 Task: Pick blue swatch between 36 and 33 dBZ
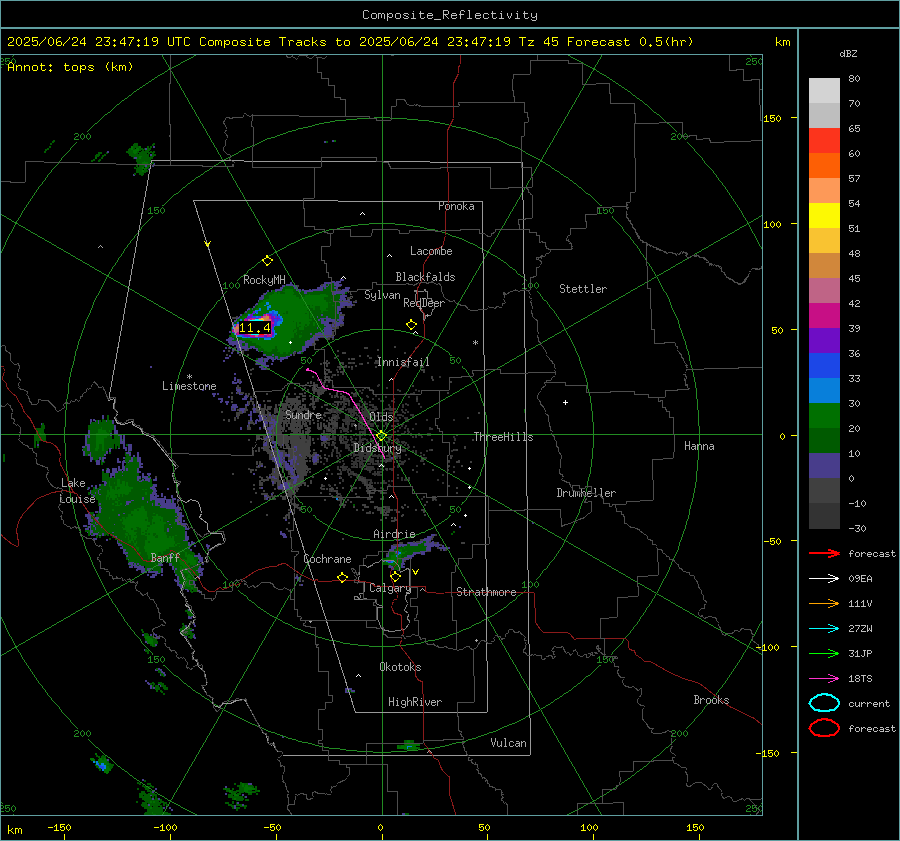coord(824,366)
